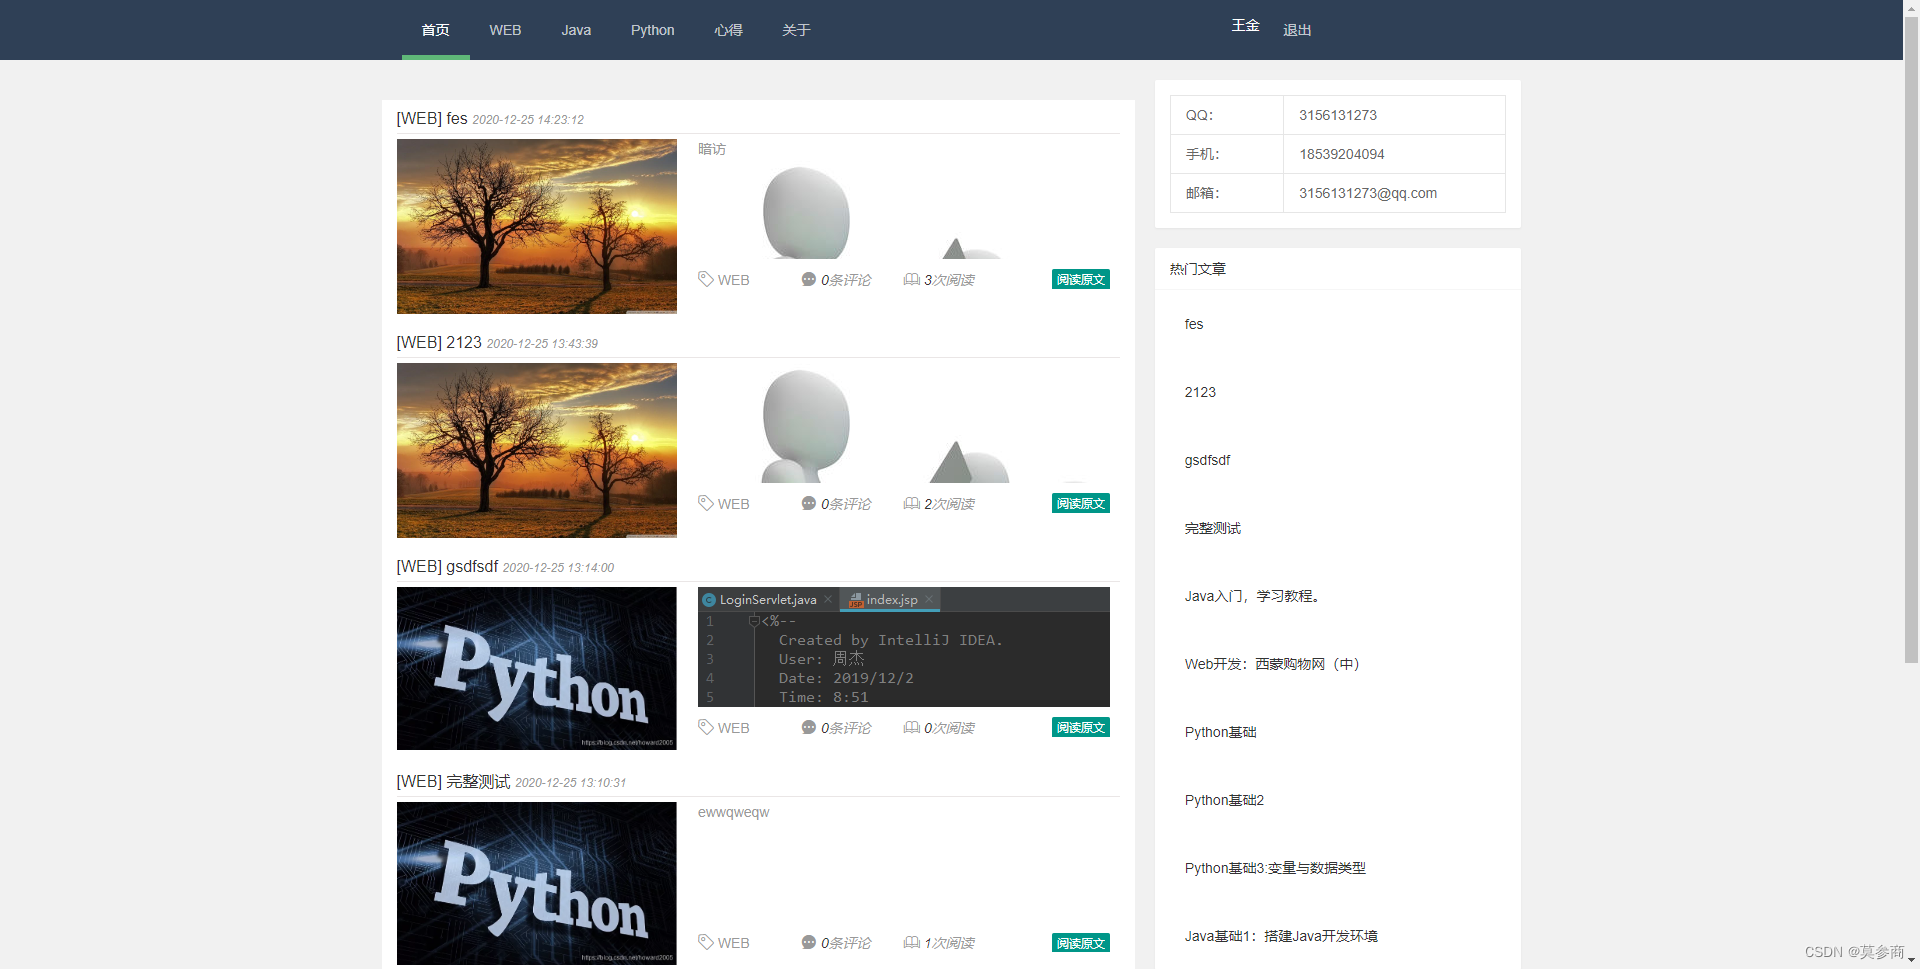Screen dimensions: 1920x969
Task: Open the [WEB] fes post title
Action: click(432, 118)
